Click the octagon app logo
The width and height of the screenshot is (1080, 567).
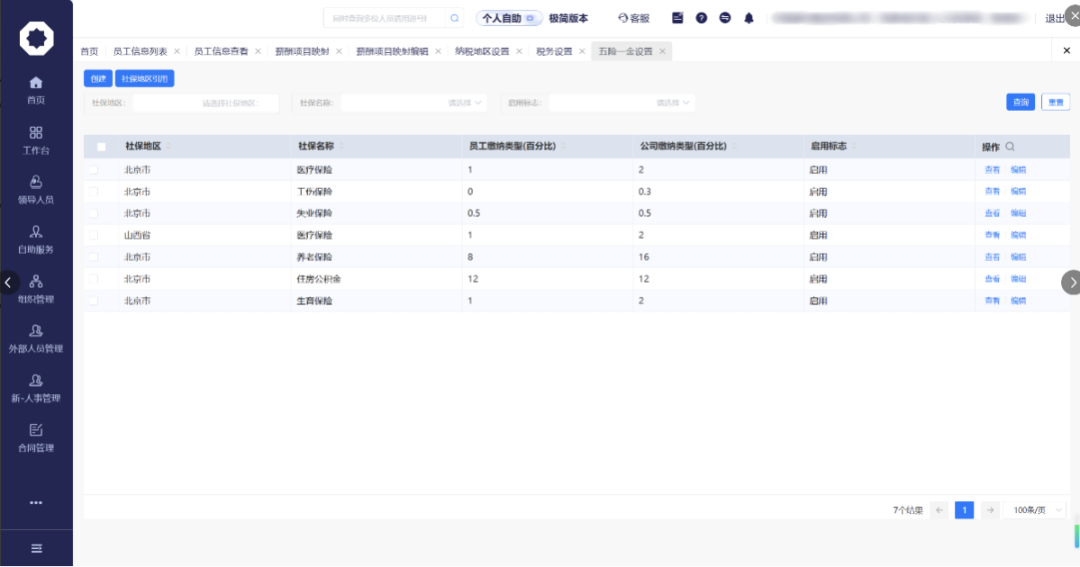[37, 38]
